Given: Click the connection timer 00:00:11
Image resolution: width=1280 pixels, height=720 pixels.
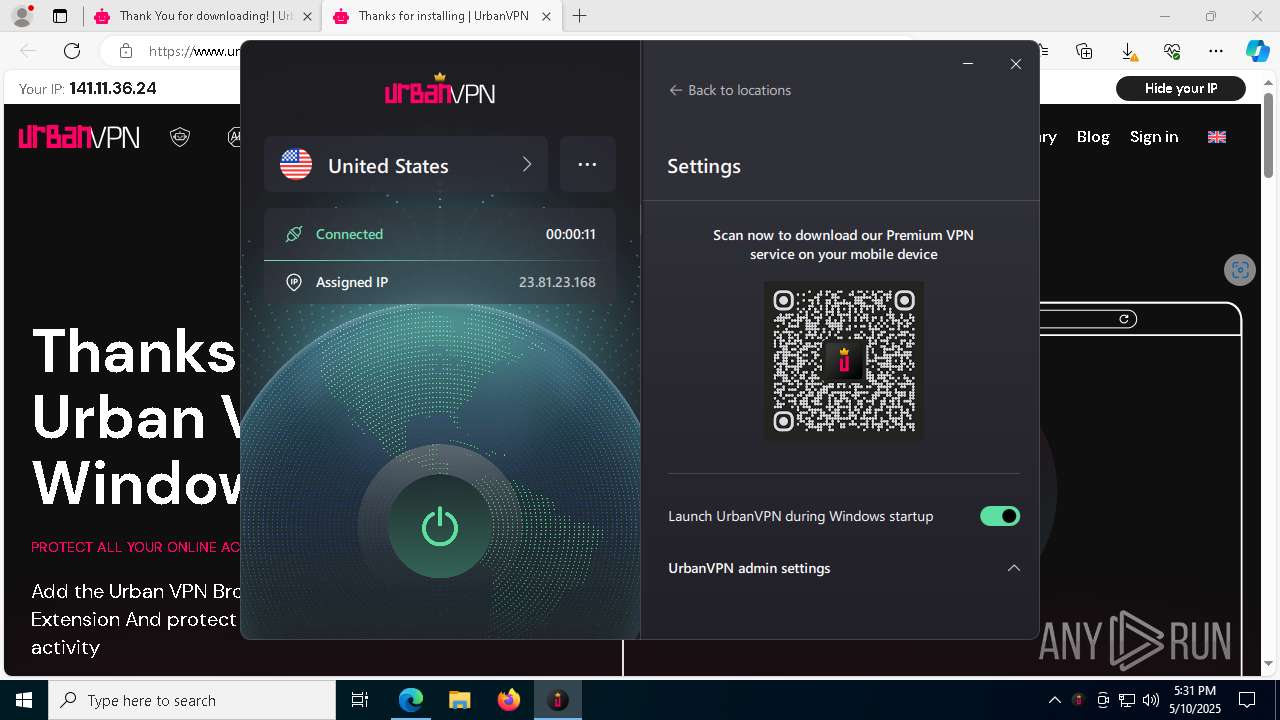Looking at the screenshot, I should 571,234.
